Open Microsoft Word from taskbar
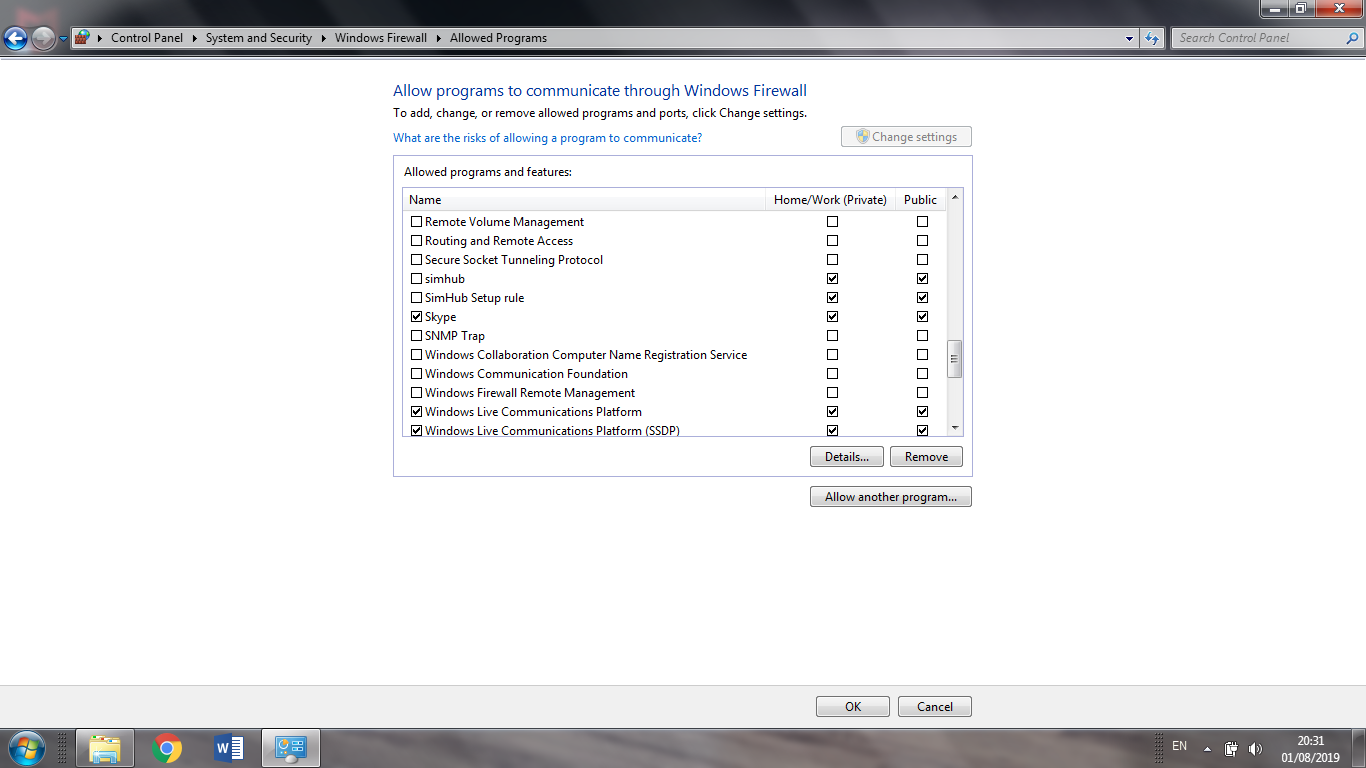 [229, 748]
